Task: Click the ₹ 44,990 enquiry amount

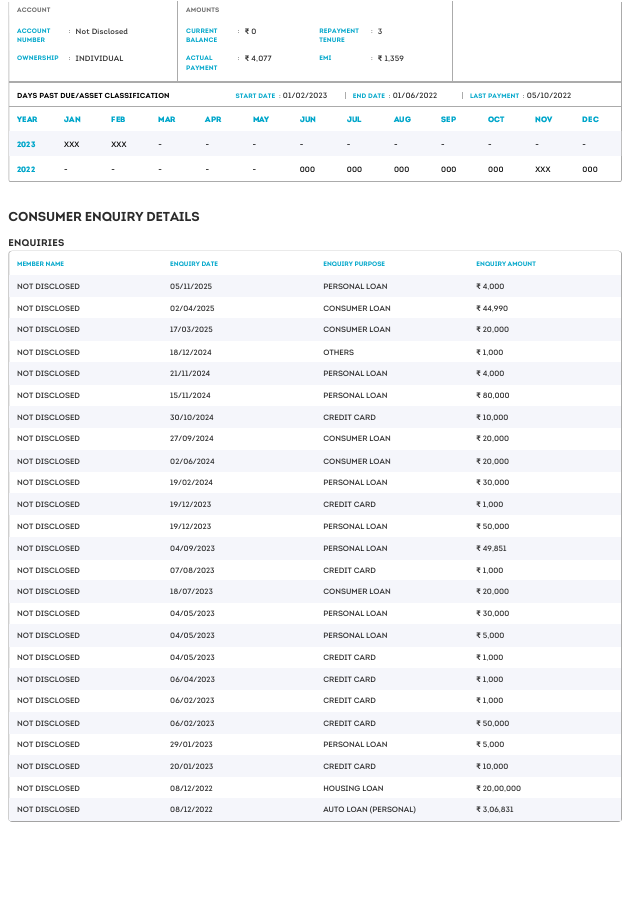Action: point(492,308)
